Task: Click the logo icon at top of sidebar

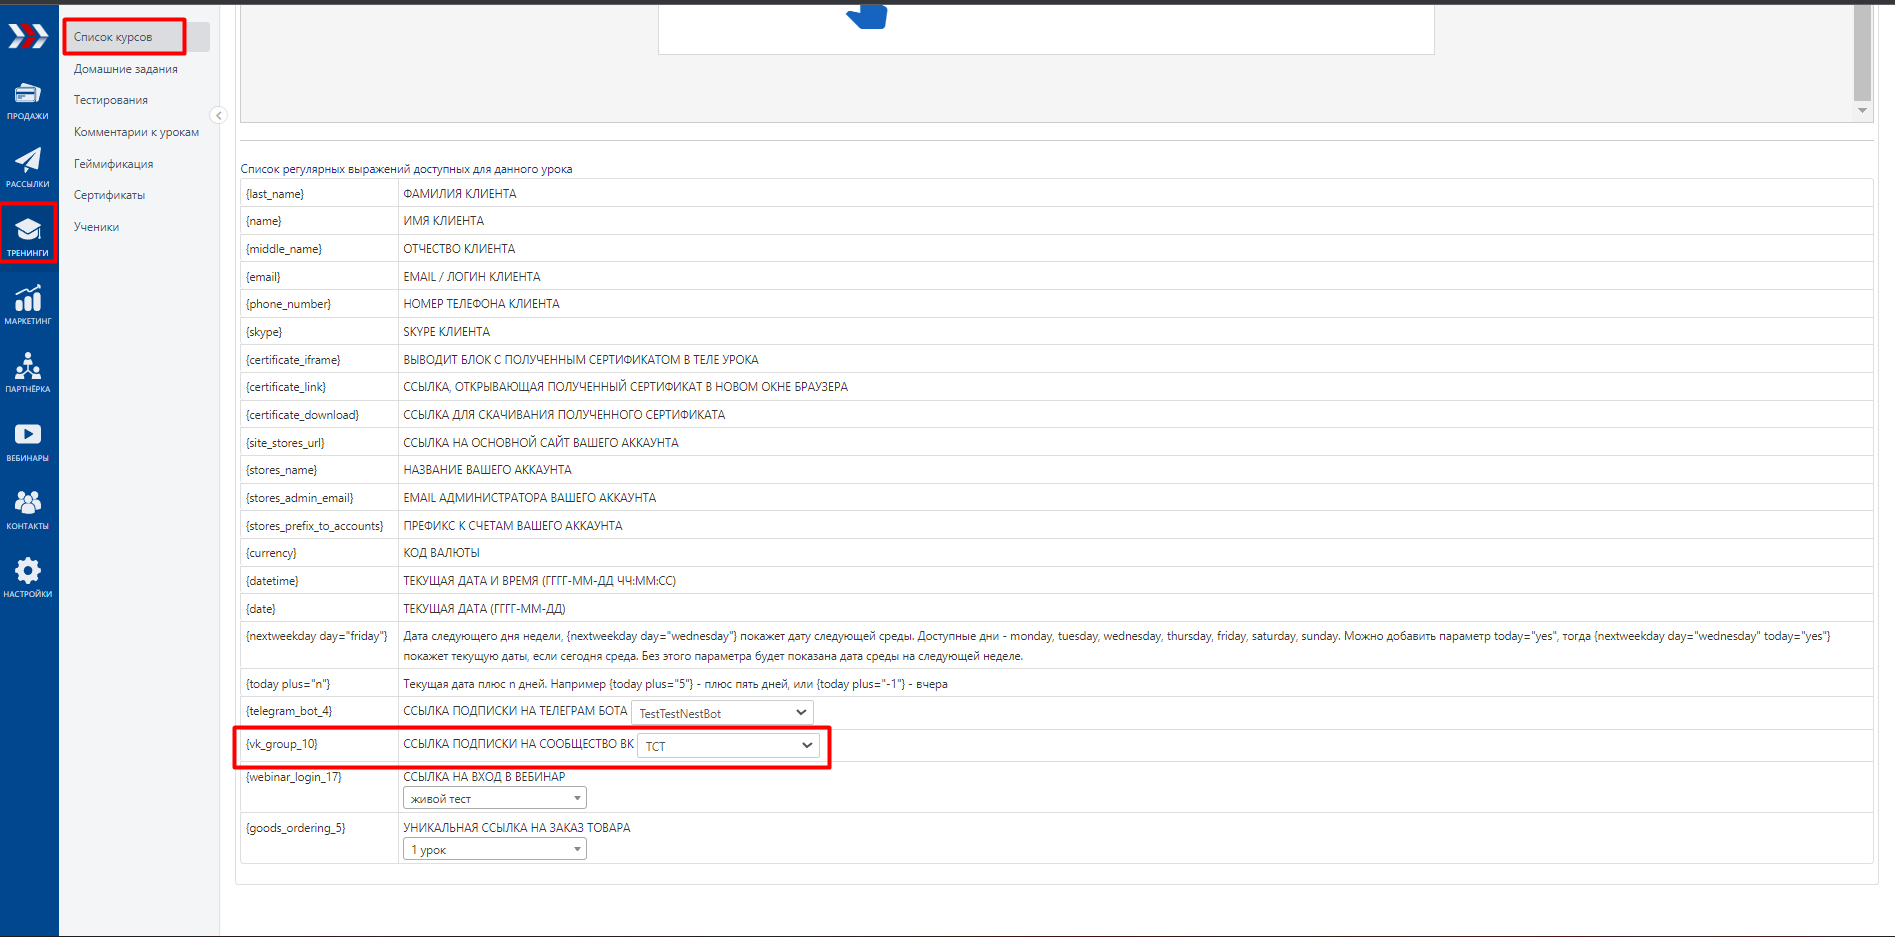Action: click(x=28, y=37)
